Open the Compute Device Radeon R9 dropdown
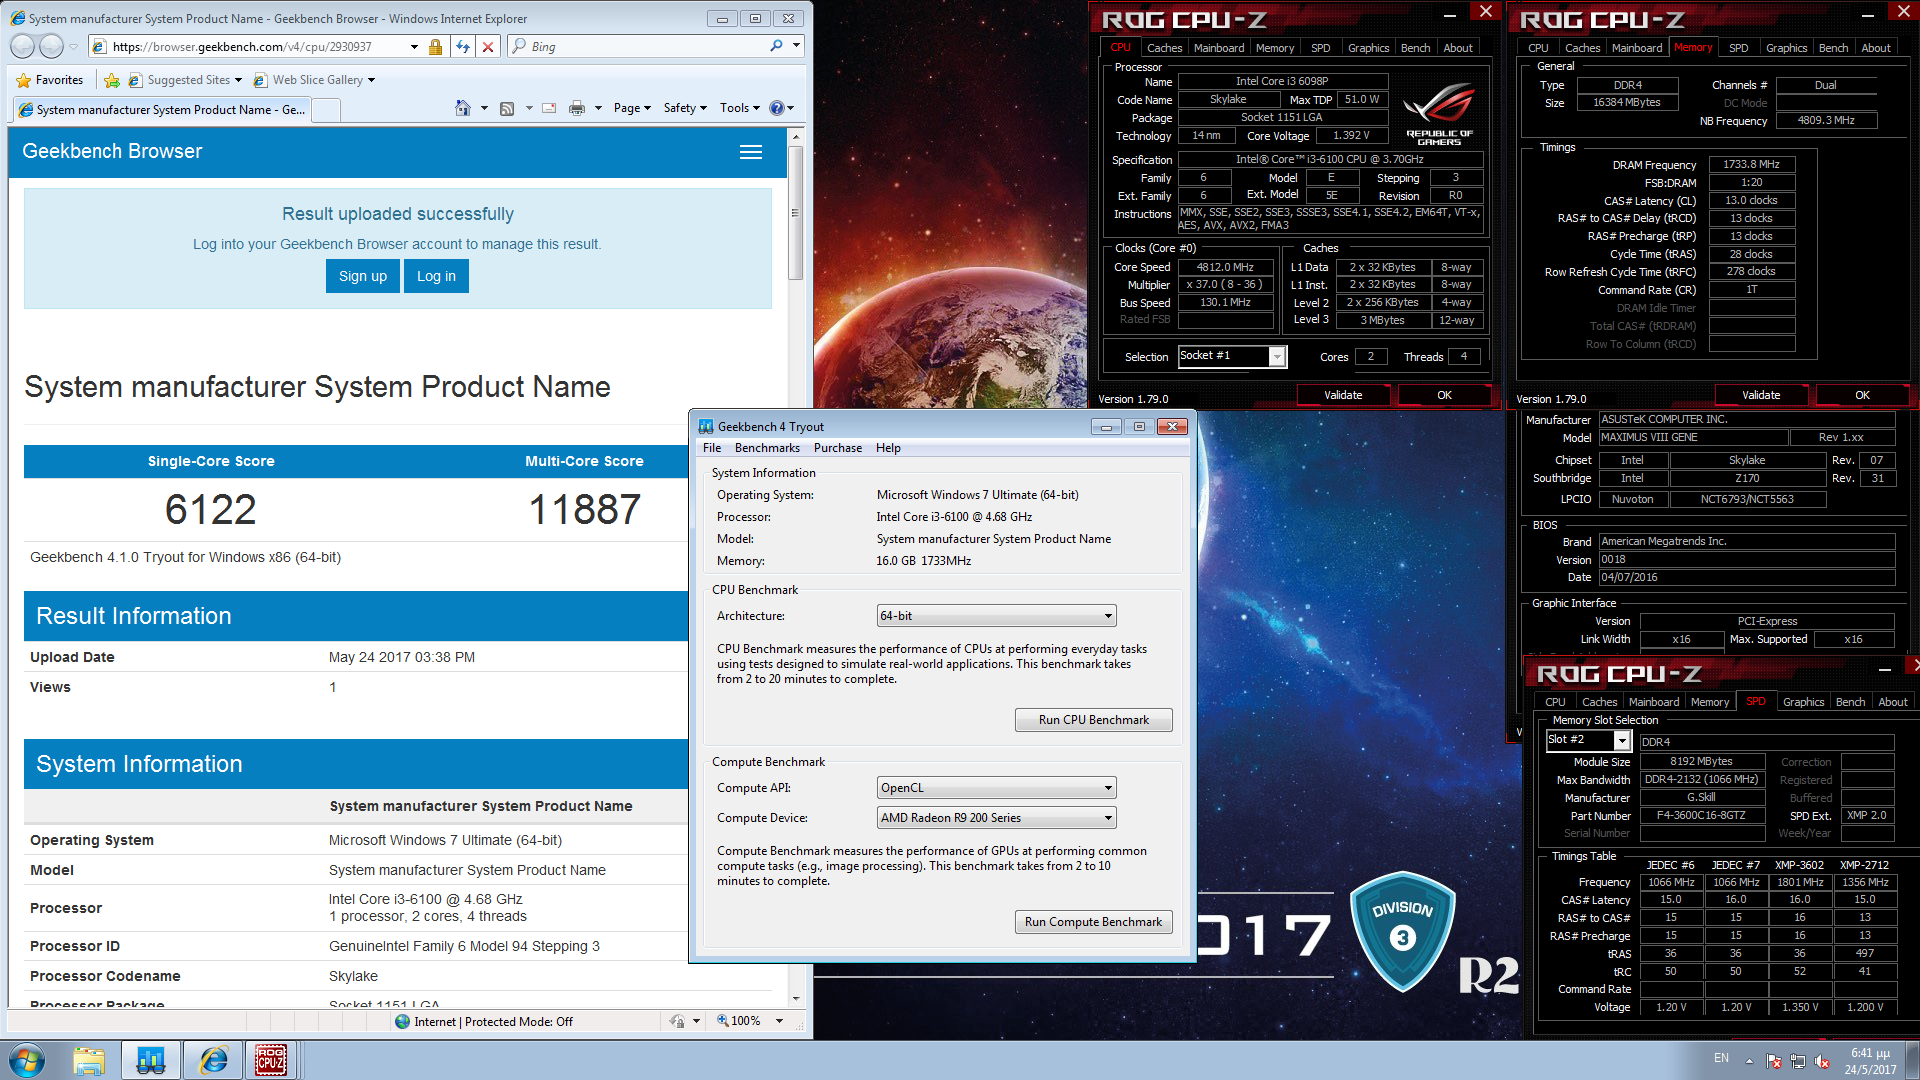Image resolution: width=1920 pixels, height=1080 pixels. (x=996, y=818)
